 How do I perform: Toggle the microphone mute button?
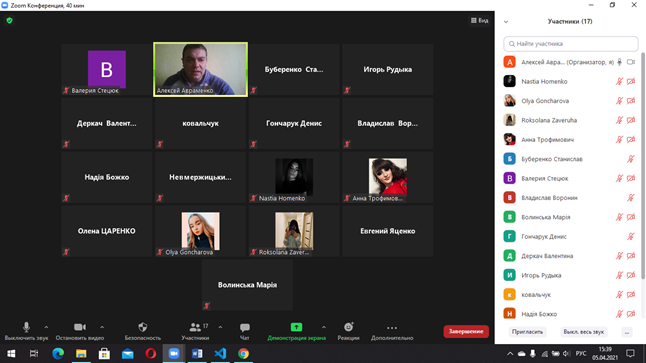pos(26,327)
